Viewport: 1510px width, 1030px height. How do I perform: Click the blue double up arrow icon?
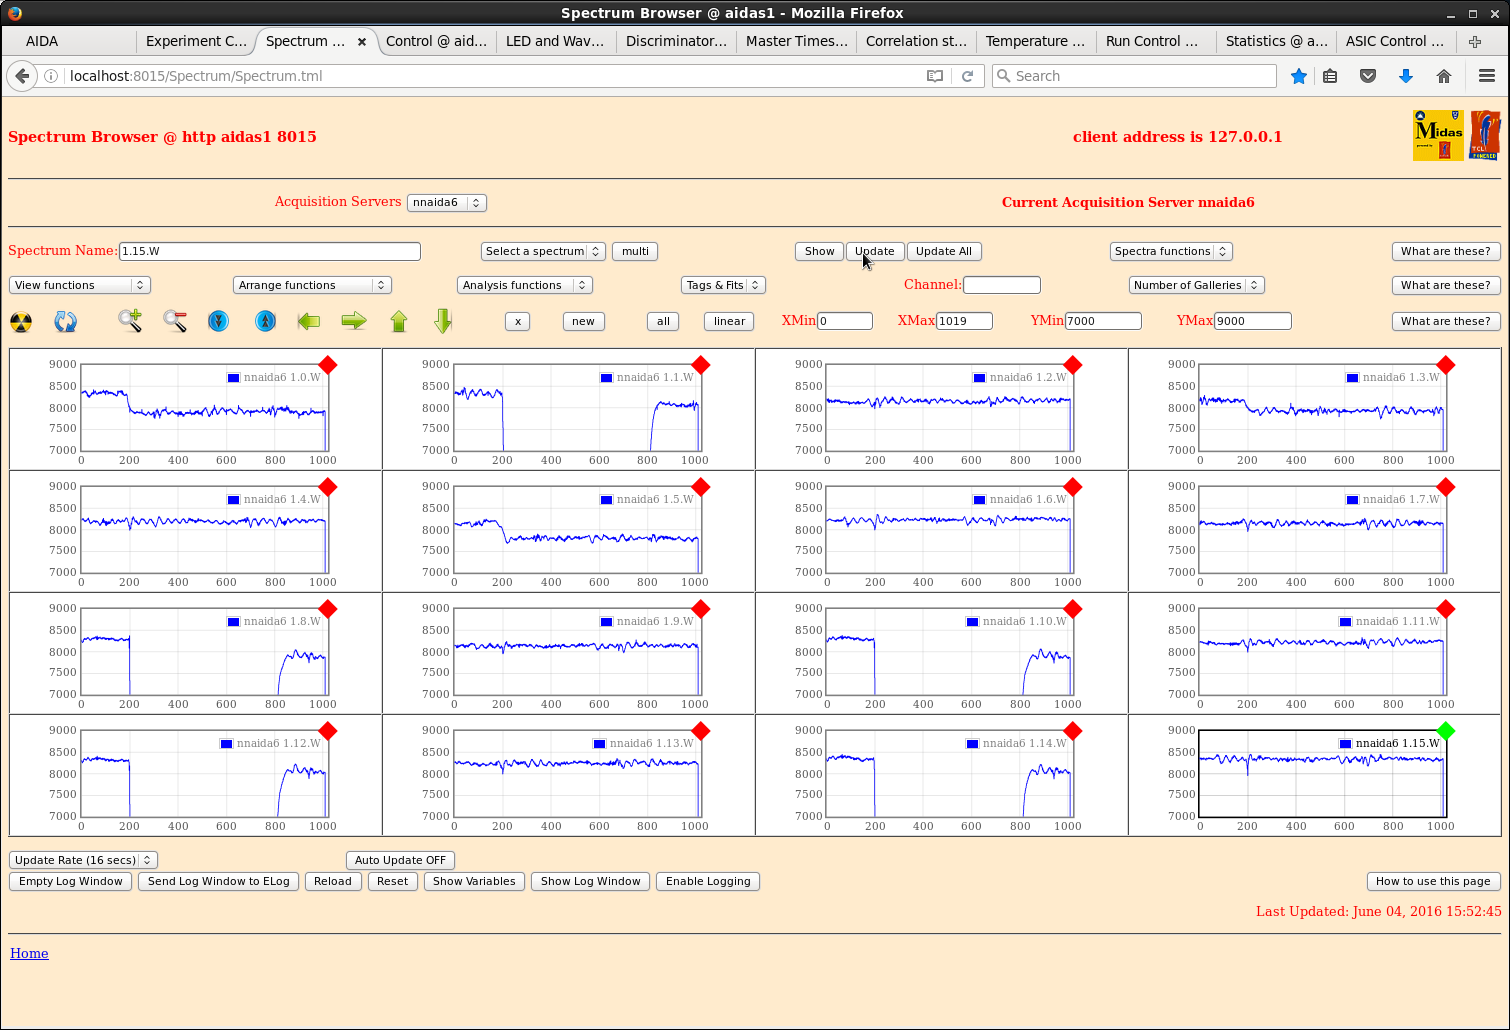pyautogui.click(x=265, y=321)
